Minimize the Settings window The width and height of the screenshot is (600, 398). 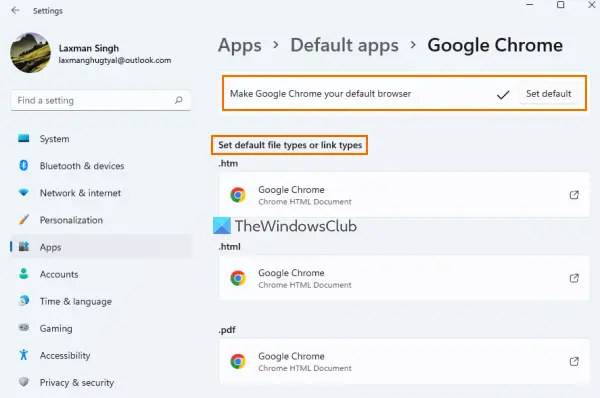pyautogui.click(x=530, y=5)
